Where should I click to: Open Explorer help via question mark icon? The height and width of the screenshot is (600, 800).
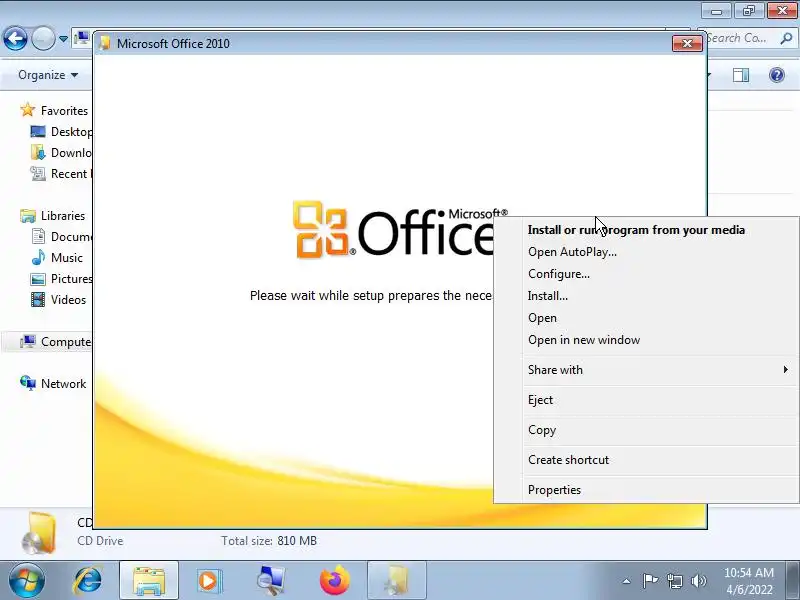(x=777, y=75)
